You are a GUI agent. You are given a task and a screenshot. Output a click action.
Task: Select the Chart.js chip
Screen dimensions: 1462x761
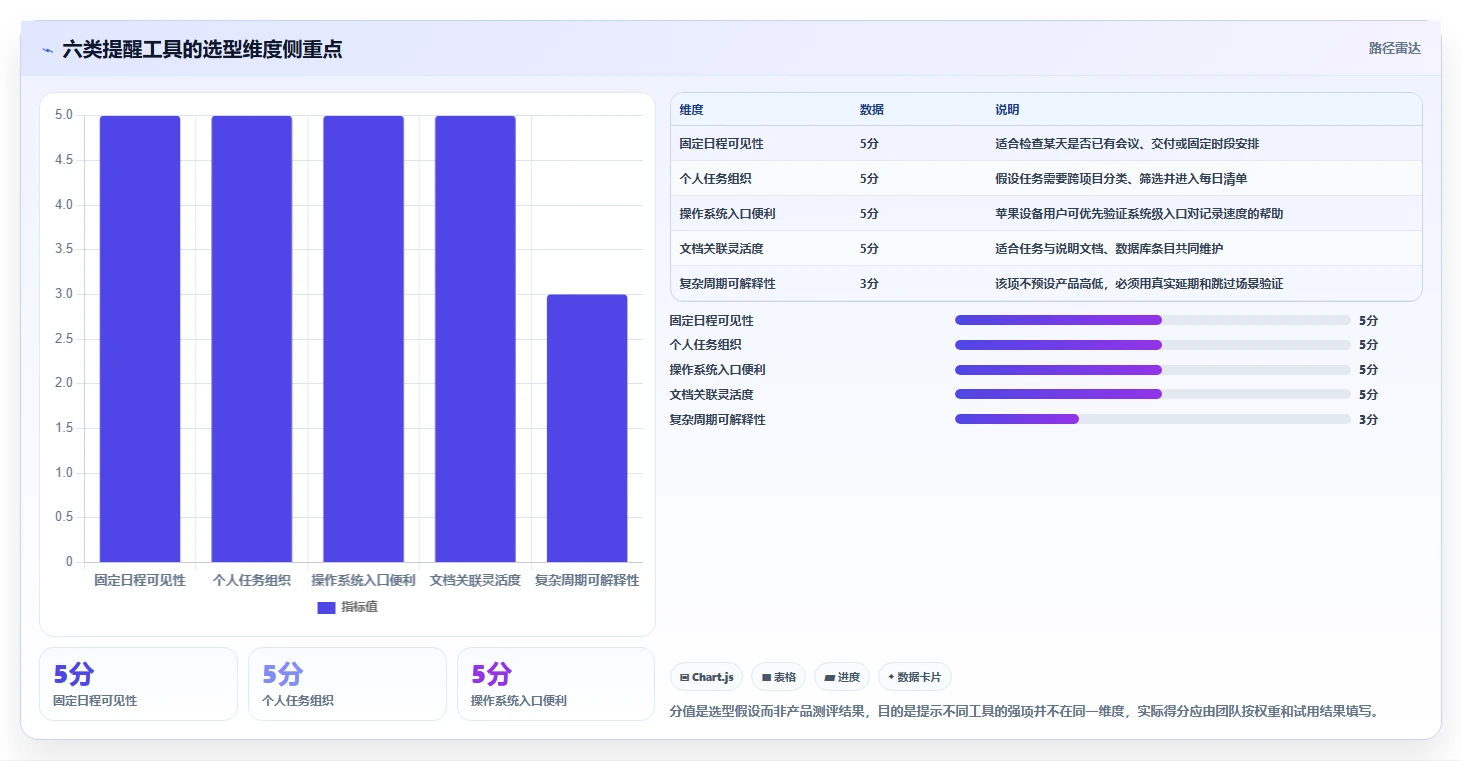tap(707, 677)
